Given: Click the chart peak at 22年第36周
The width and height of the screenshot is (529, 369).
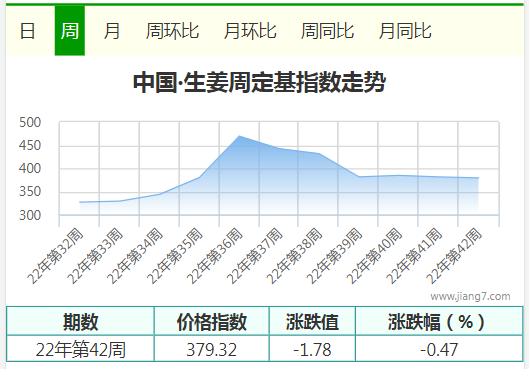Looking at the screenshot, I should pyautogui.click(x=239, y=136).
